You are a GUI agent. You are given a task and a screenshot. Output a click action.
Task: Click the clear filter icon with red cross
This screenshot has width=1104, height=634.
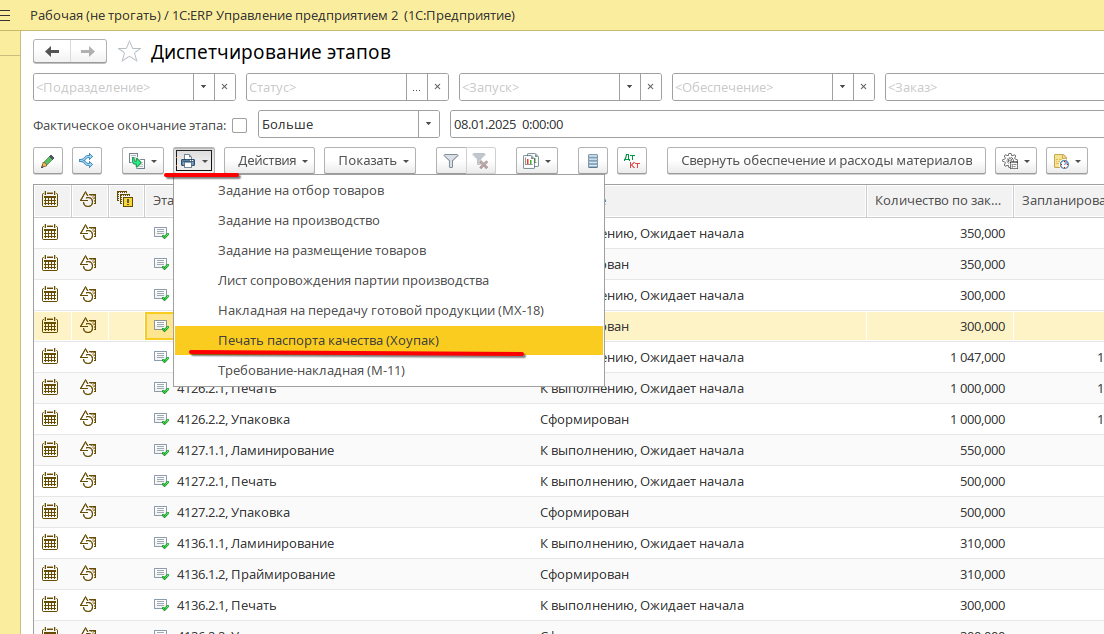click(x=480, y=160)
